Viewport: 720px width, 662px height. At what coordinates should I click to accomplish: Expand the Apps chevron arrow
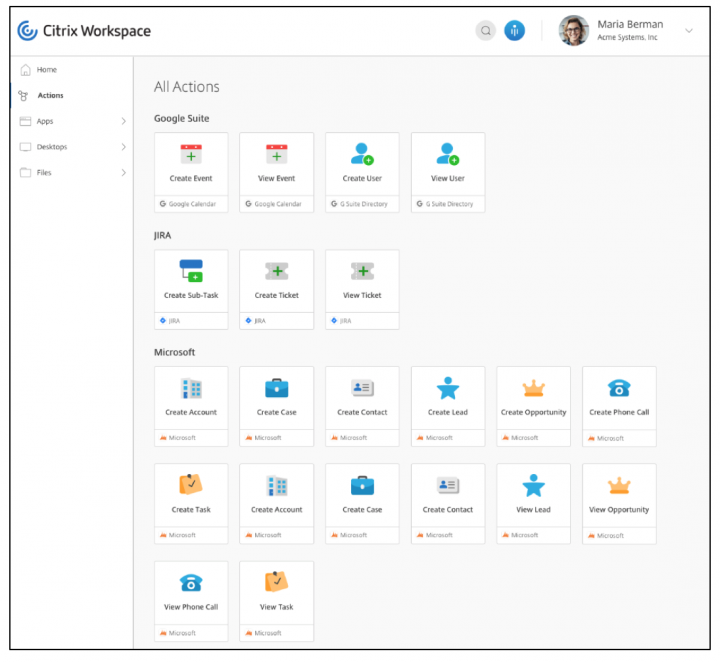click(x=124, y=121)
